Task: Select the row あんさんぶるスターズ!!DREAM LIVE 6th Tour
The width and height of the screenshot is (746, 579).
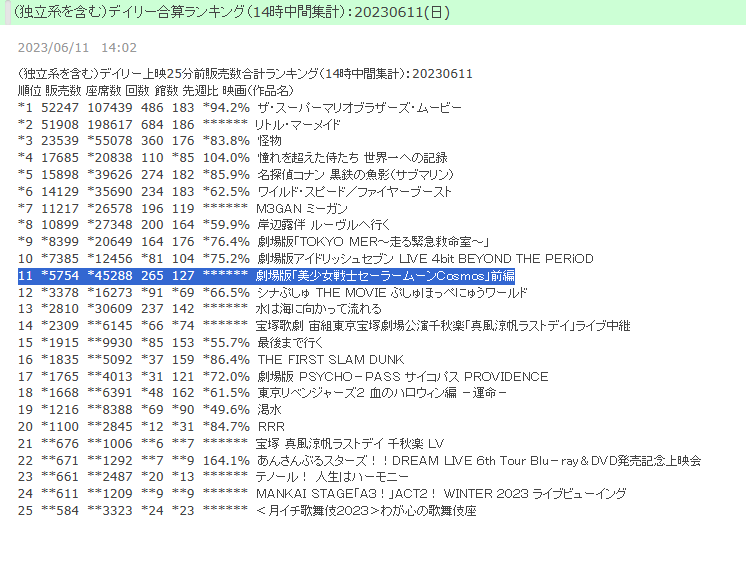Action: pos(360,461)
